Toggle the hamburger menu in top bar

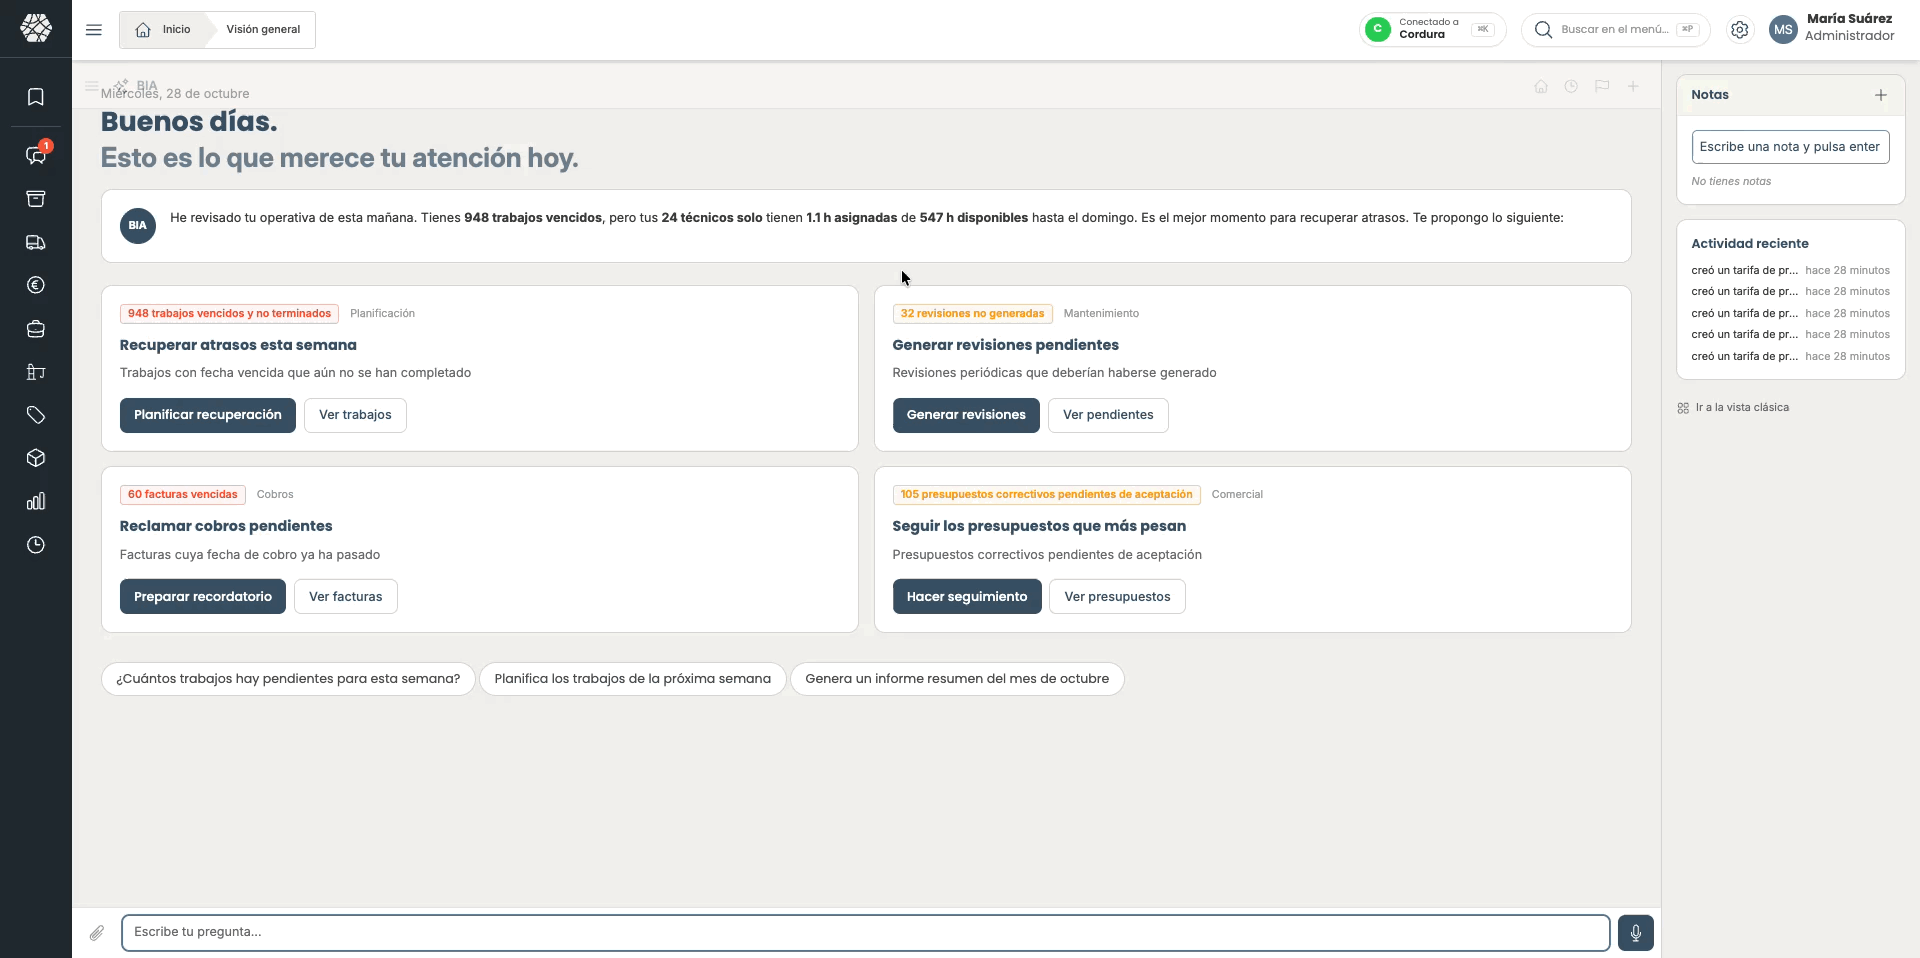point(94,30)
